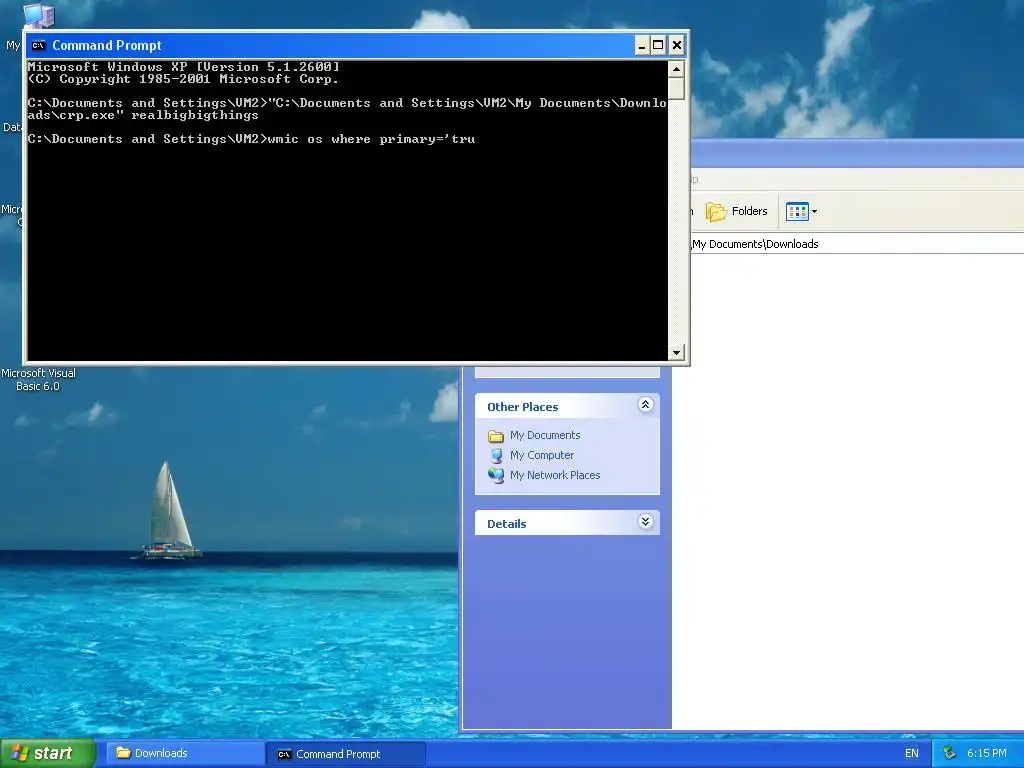Click the Explorer address bar path field
This screenshot has width=1024, height=768.
pyautogui.click(x=857, y=244)
